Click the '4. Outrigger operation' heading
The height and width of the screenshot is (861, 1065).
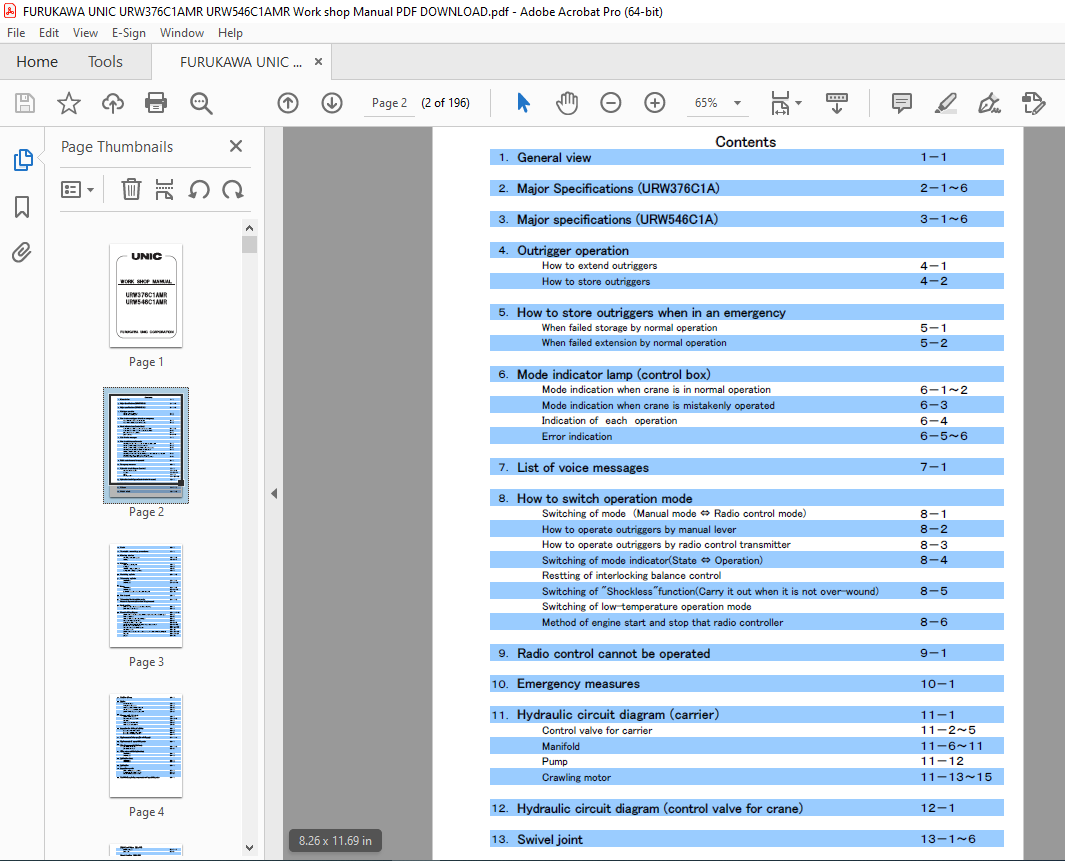[746, 251]
